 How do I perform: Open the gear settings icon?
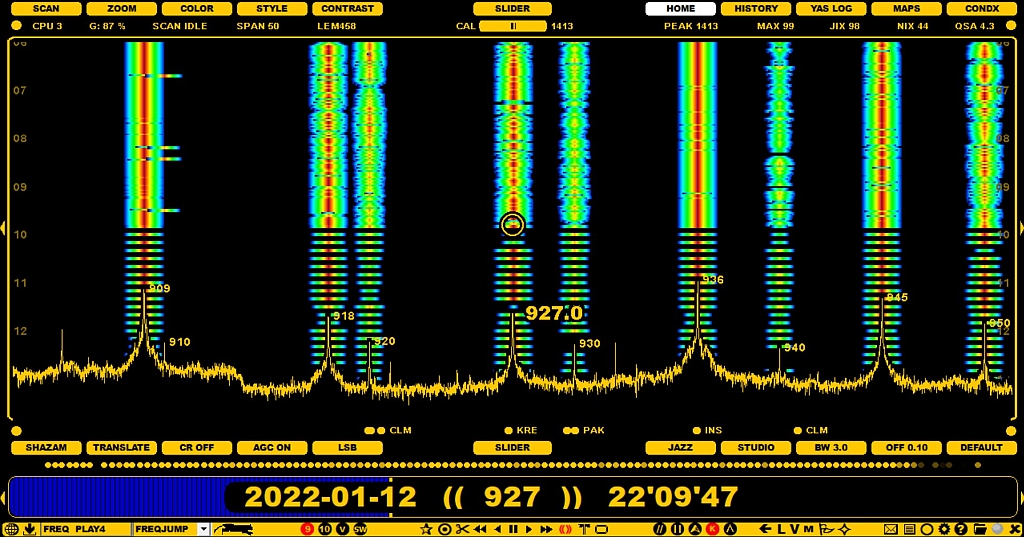coord(944,529)
